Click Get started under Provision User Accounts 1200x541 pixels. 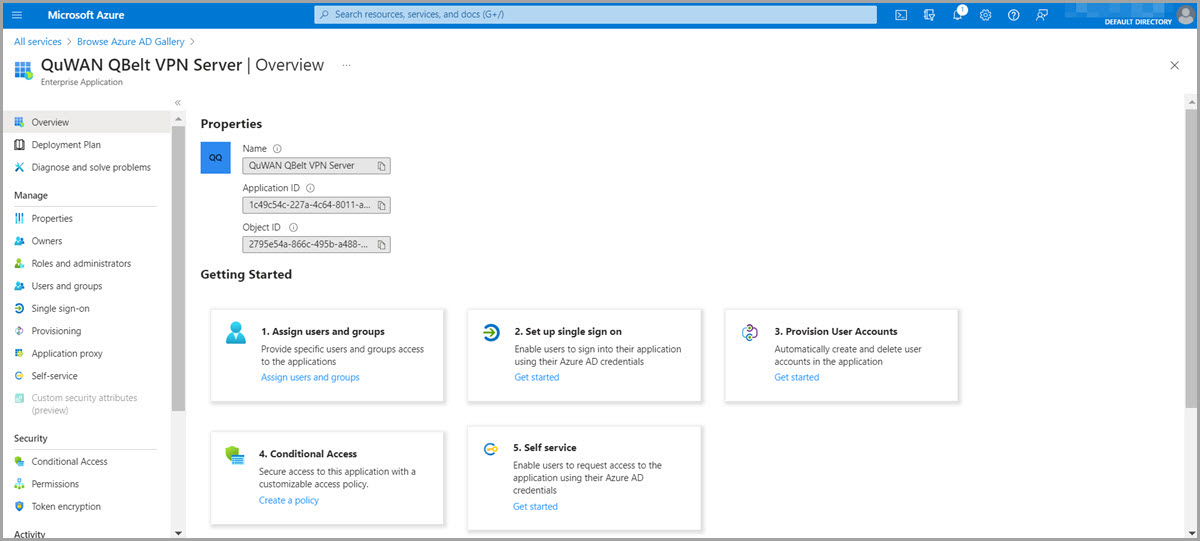[x=796, y=377]
